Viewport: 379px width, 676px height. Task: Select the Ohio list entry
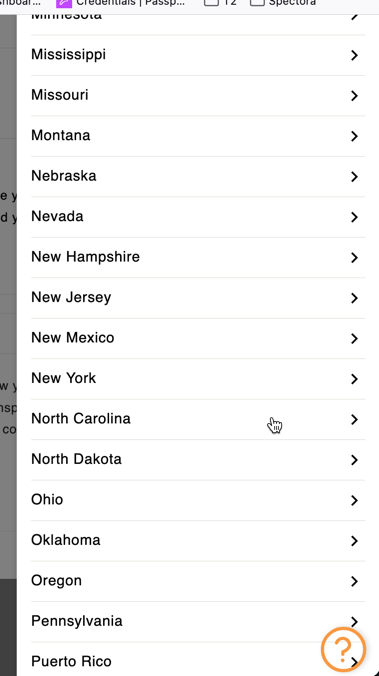click(198, 501)
